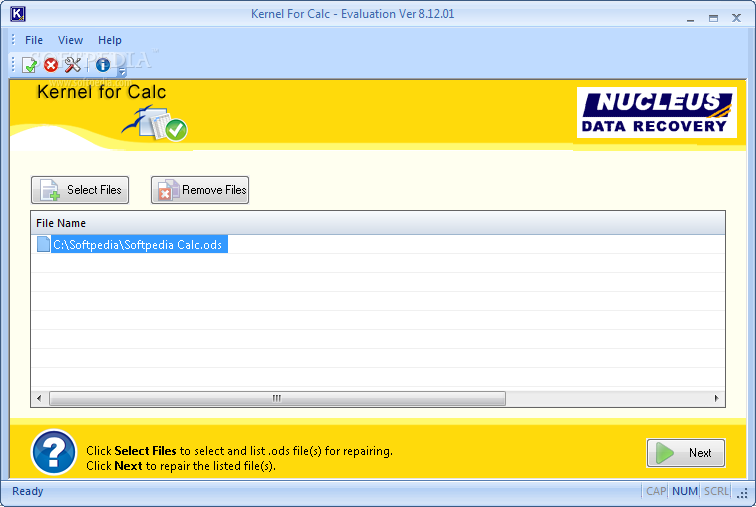
Task: Click the tools settings toolbar icon
Action: point(73,65)
